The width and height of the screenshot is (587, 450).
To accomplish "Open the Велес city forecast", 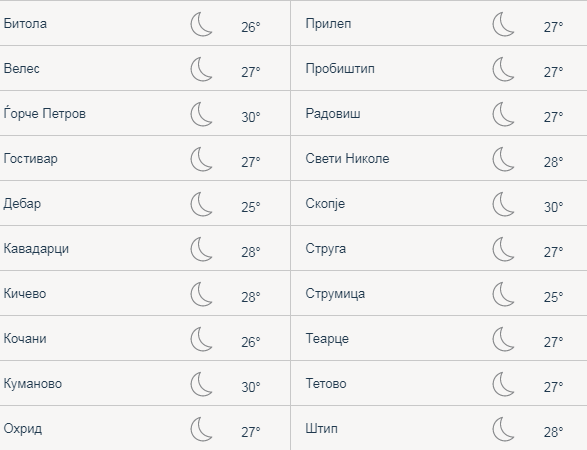I will click(22, 69).
